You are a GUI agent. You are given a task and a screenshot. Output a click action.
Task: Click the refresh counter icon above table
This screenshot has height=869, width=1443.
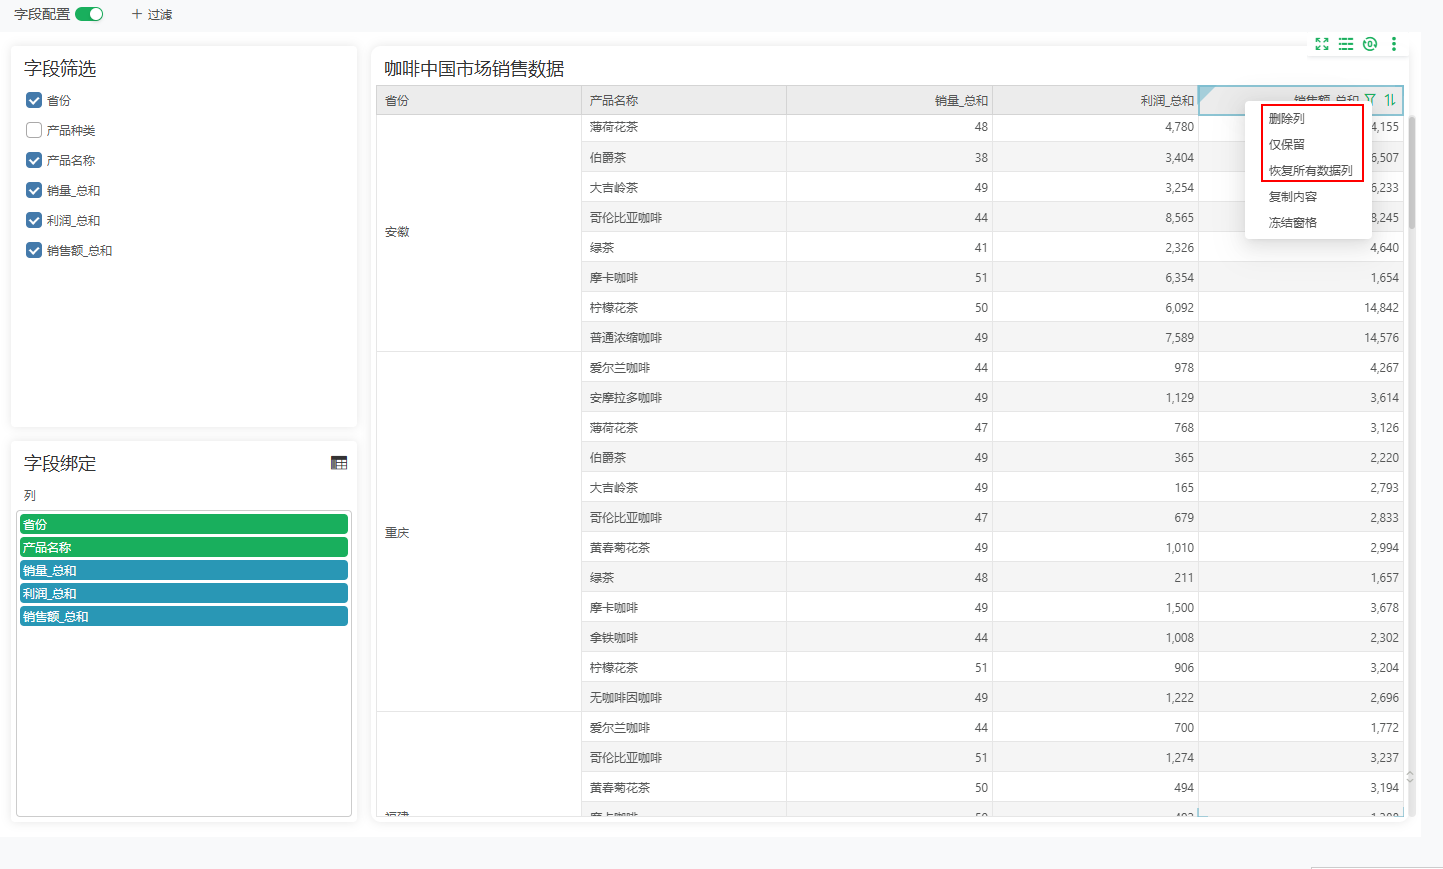point(1370,44)
